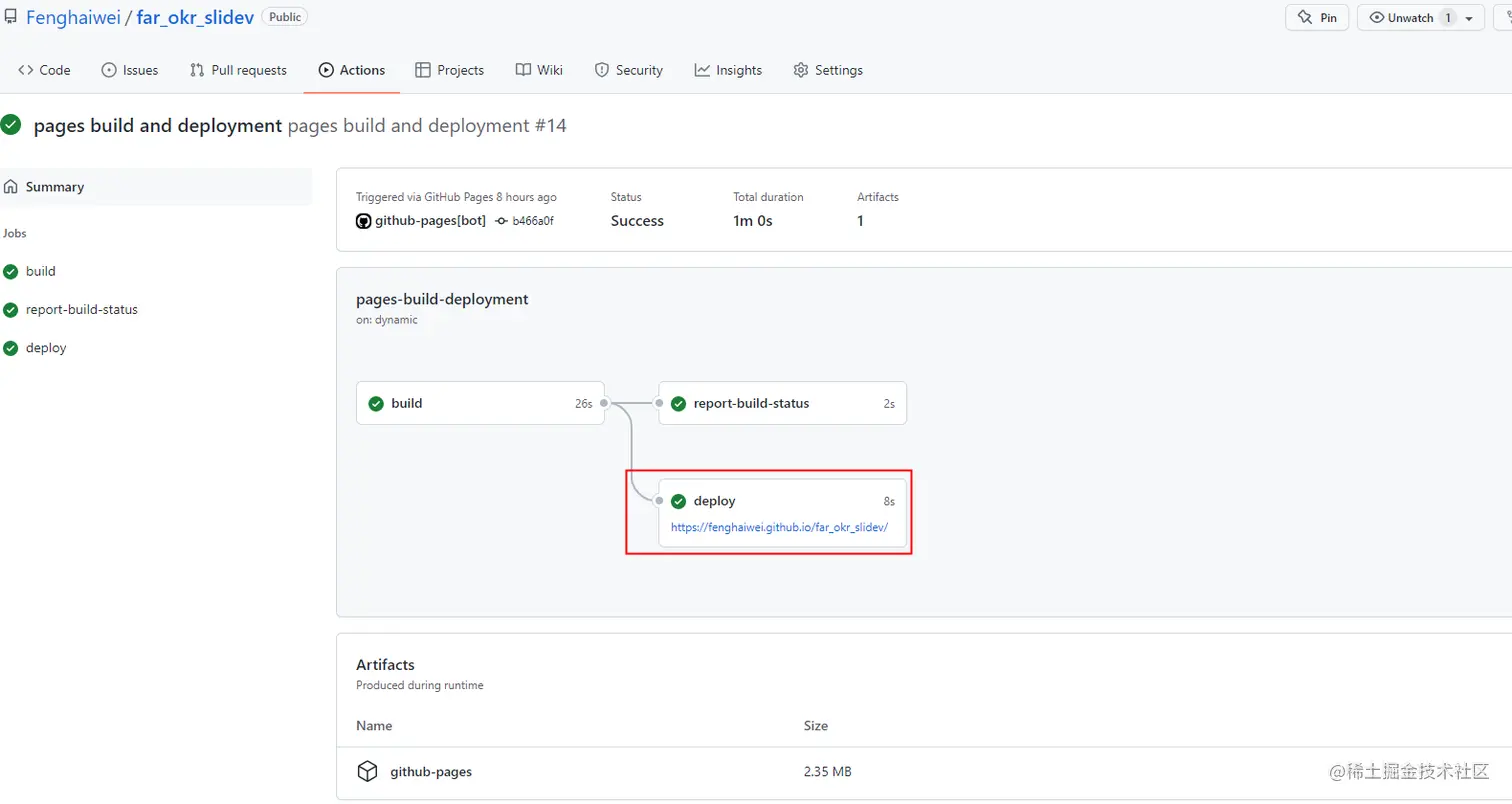Click the Settings tab gear icon
This screenshot has height=804, width=1512.
pos(801,70)
